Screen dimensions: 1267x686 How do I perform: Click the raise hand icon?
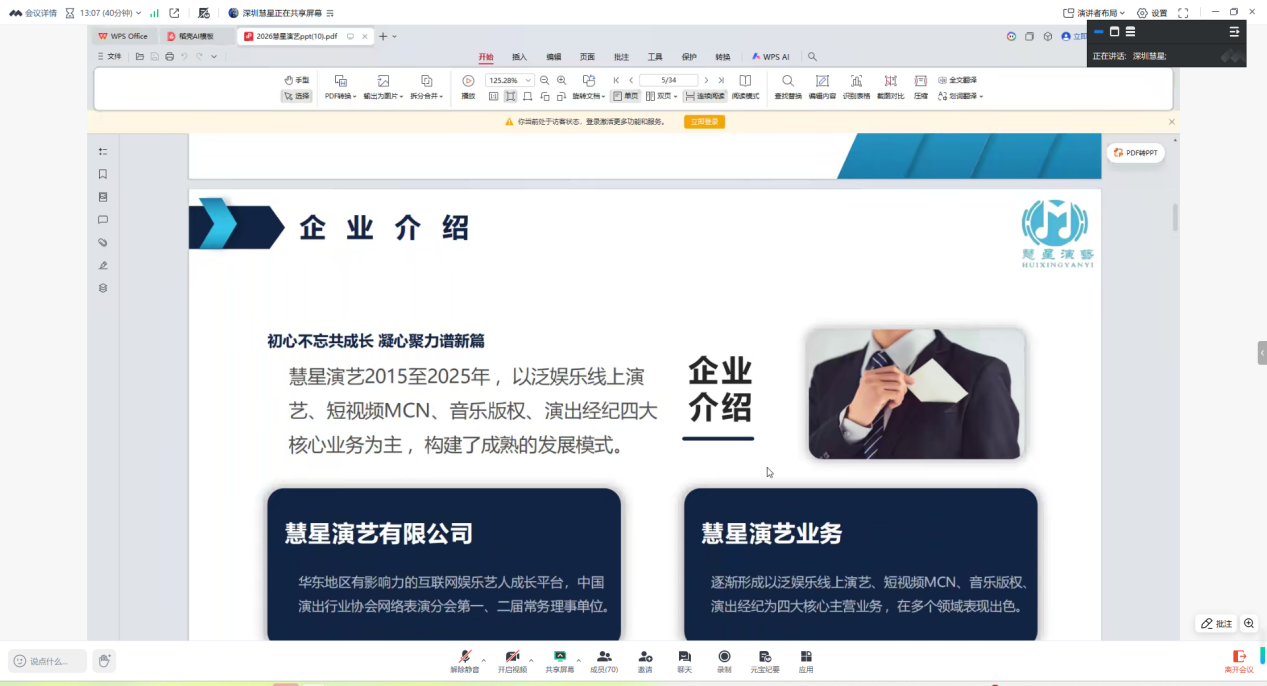[104, 661]
